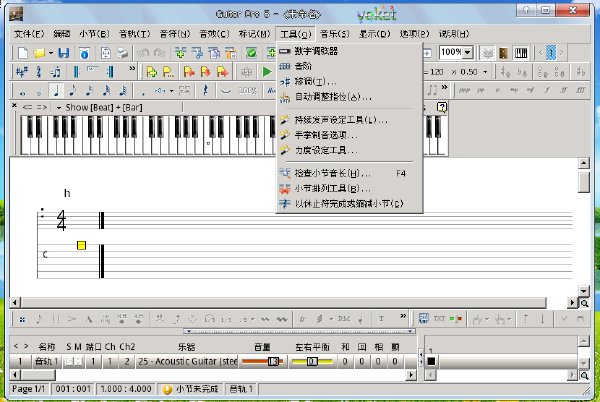Click the Page 1/1 status entry
600x402 pixels.
(x=28, y=389)
